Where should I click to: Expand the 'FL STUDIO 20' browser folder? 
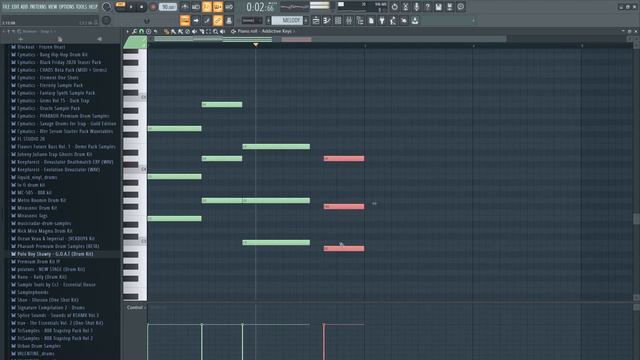(x=31, y=139)
